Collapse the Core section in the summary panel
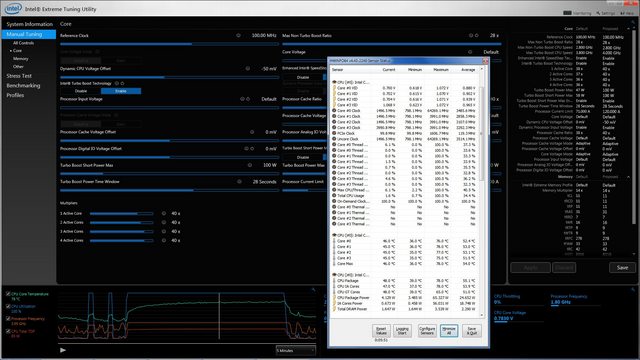Screen dimensions: 640x360 pyautogui.click(x=628, y=29)
